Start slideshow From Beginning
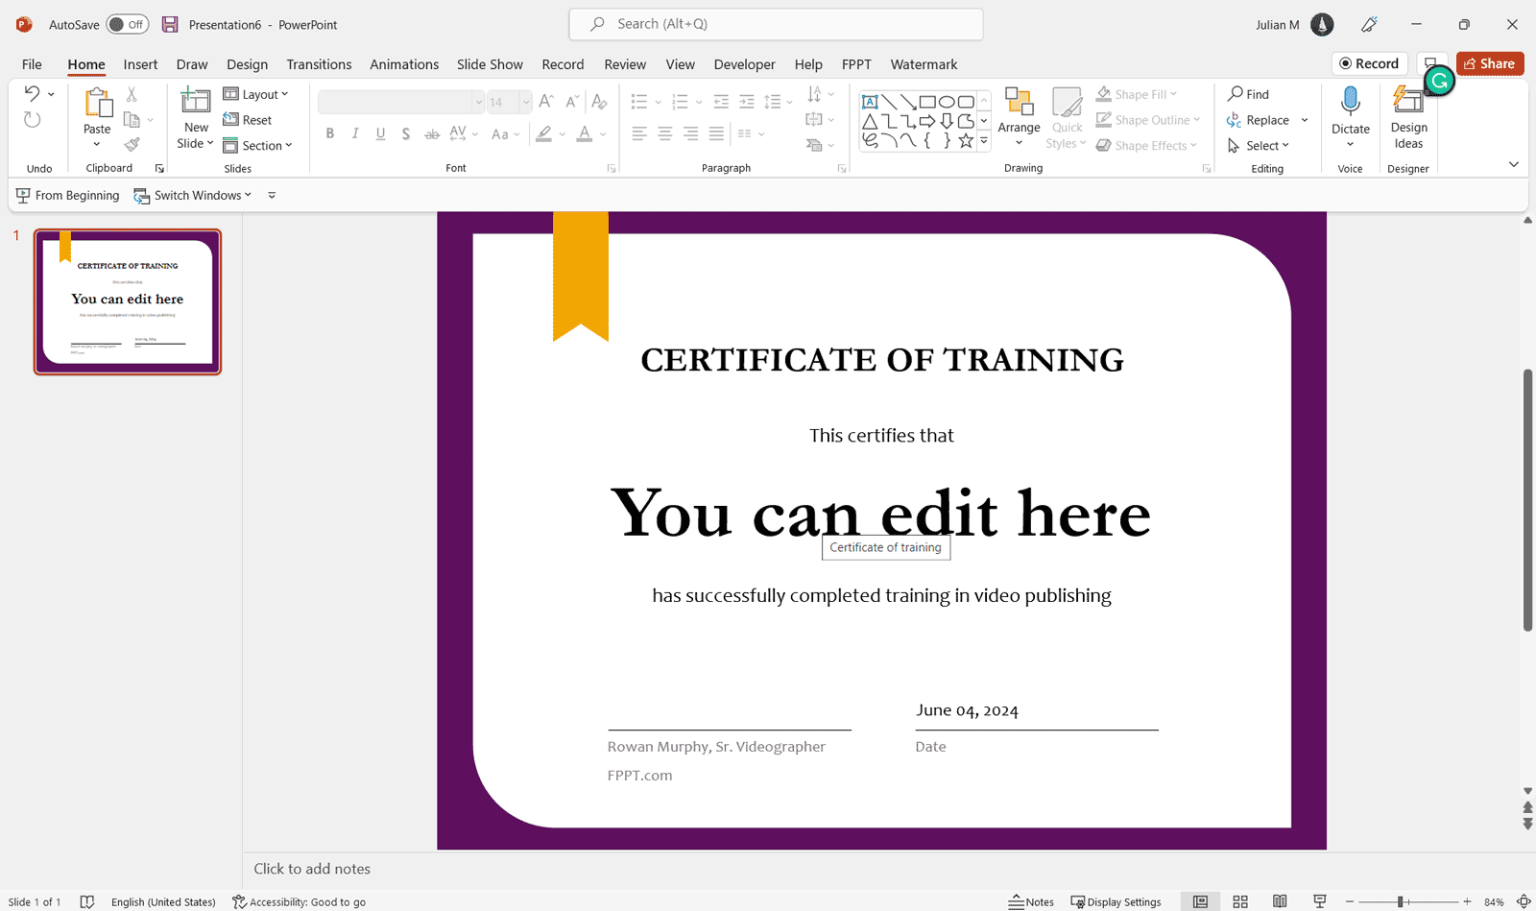 click(x=67, y=195)
